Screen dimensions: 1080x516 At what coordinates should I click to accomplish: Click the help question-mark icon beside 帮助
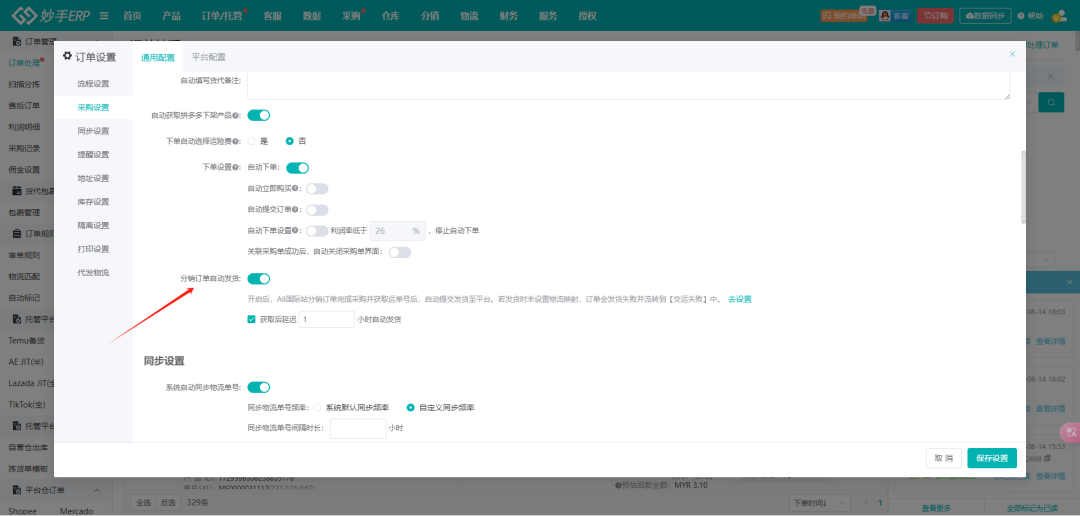(x=1019, y=16)
